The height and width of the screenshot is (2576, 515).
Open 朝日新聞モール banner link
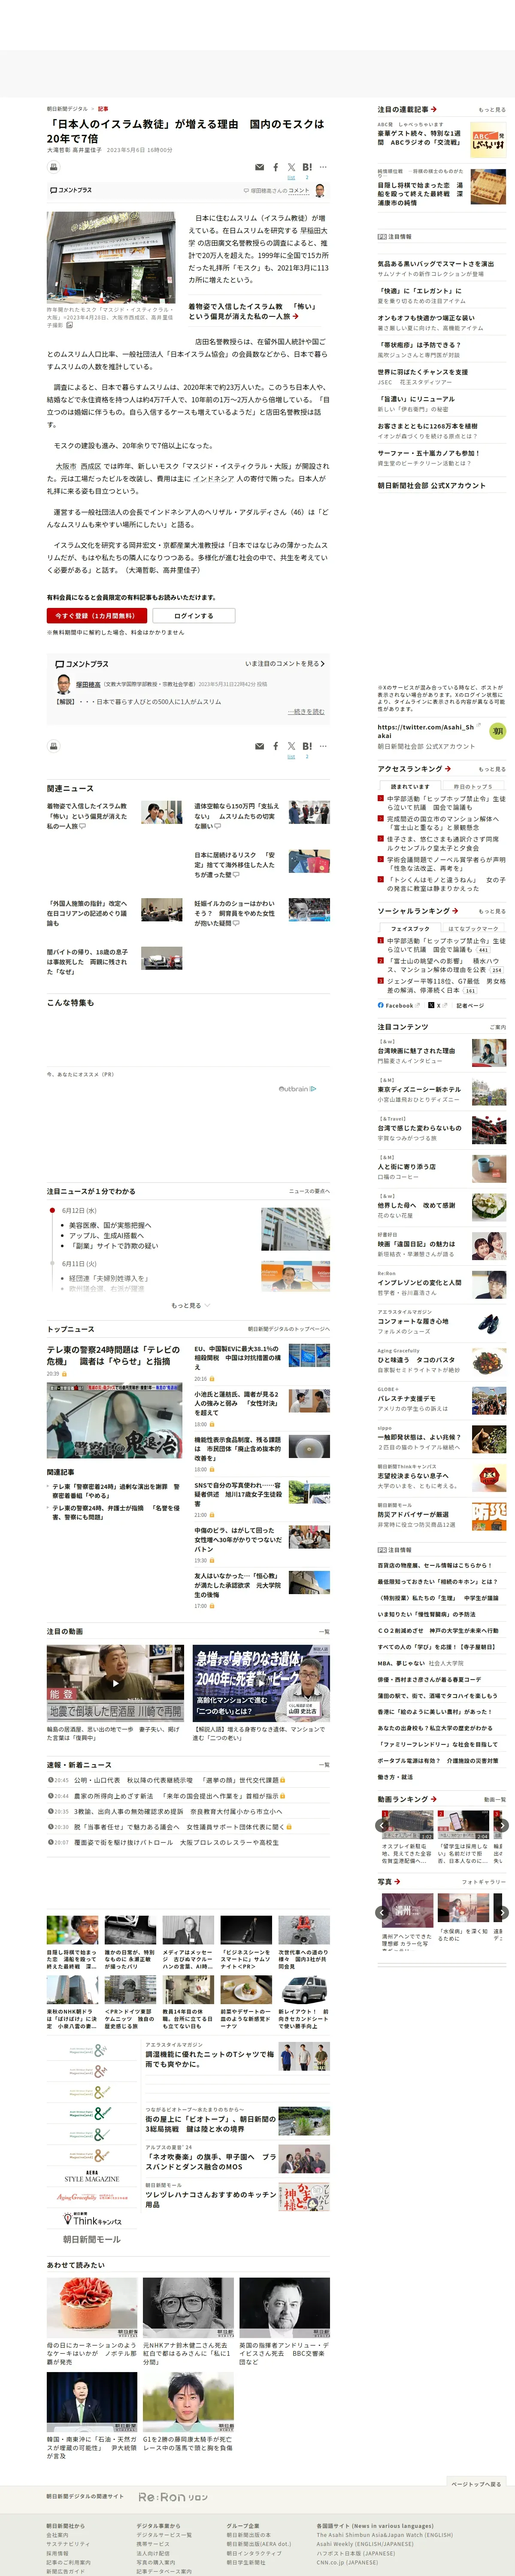(x=92, y=2239)
